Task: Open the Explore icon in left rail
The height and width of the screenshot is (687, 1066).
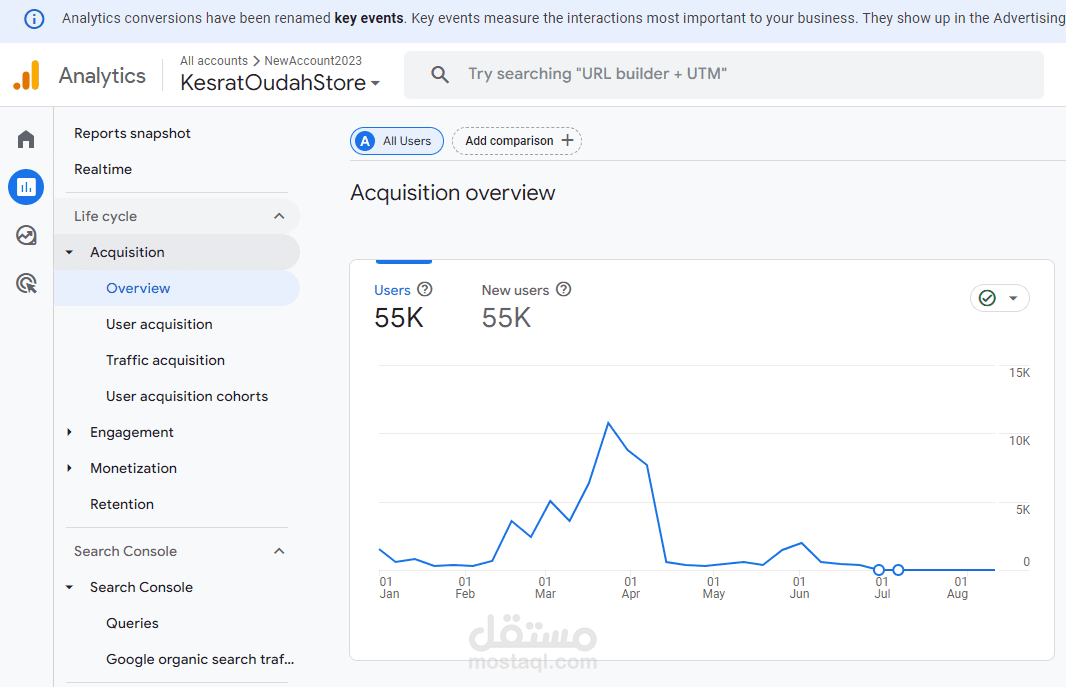Action: coord(26,235)
